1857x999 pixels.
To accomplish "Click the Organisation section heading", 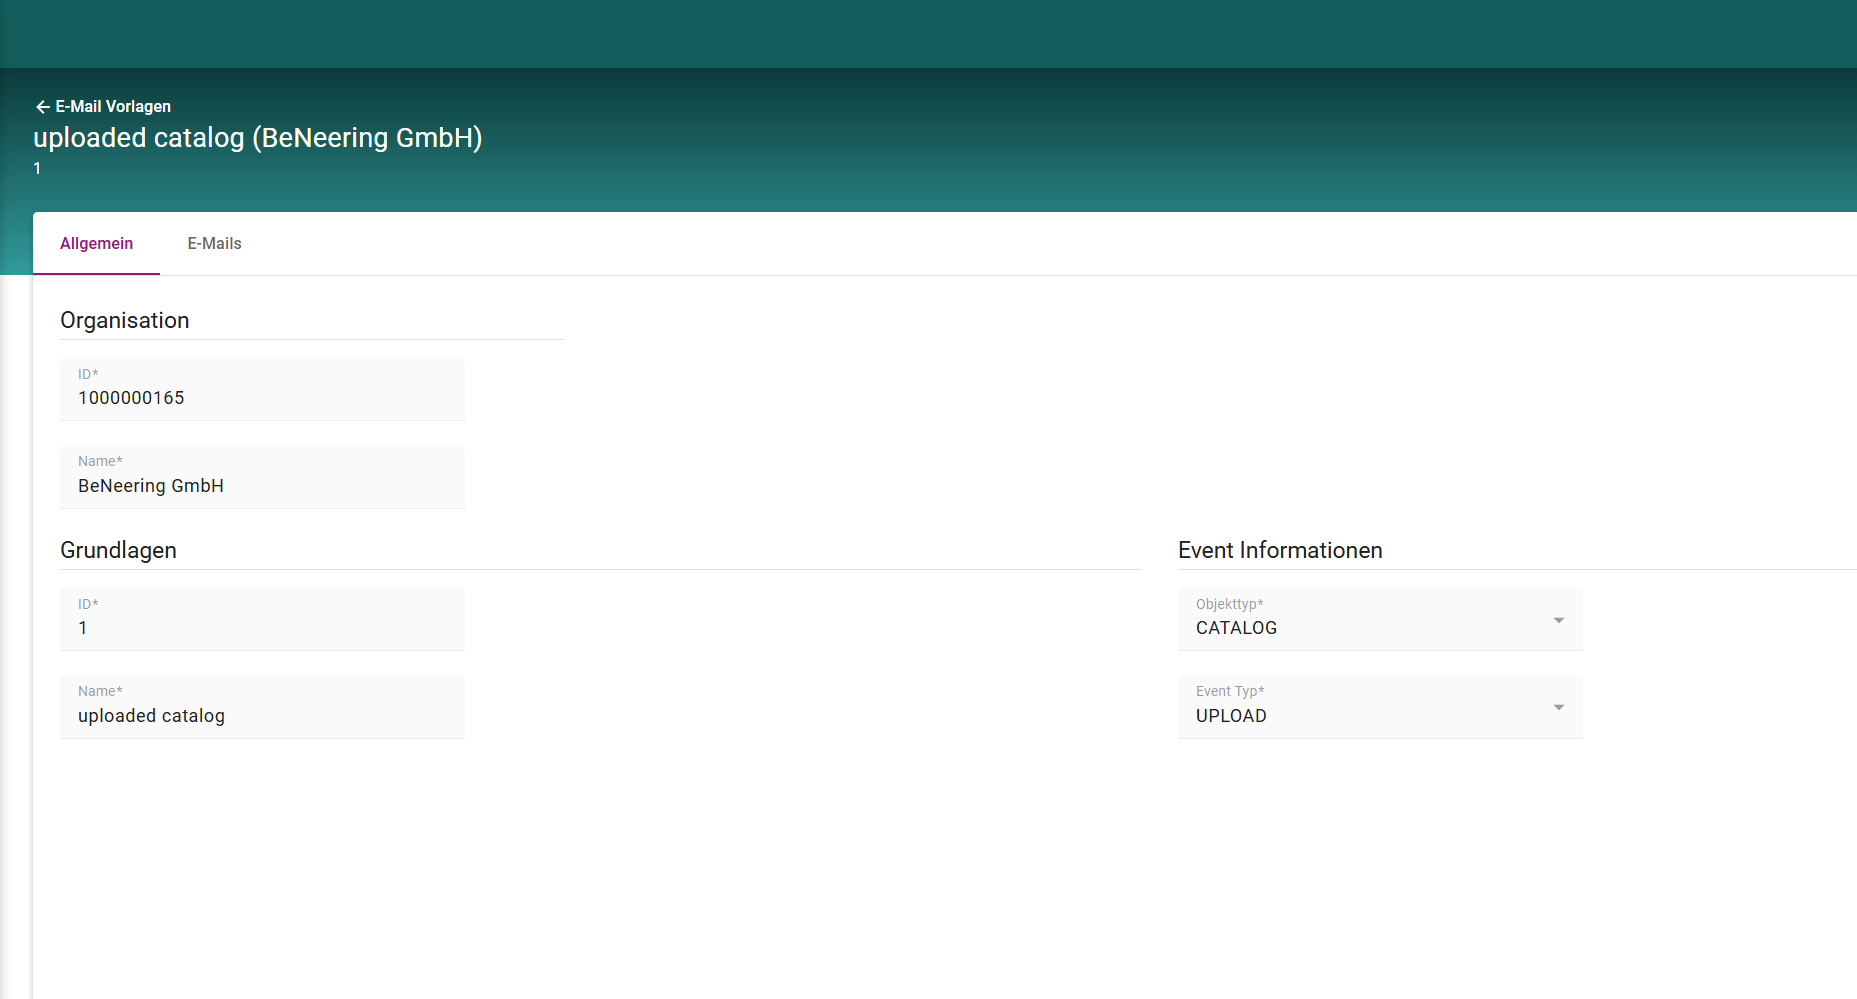I will [x=125, y=320].
